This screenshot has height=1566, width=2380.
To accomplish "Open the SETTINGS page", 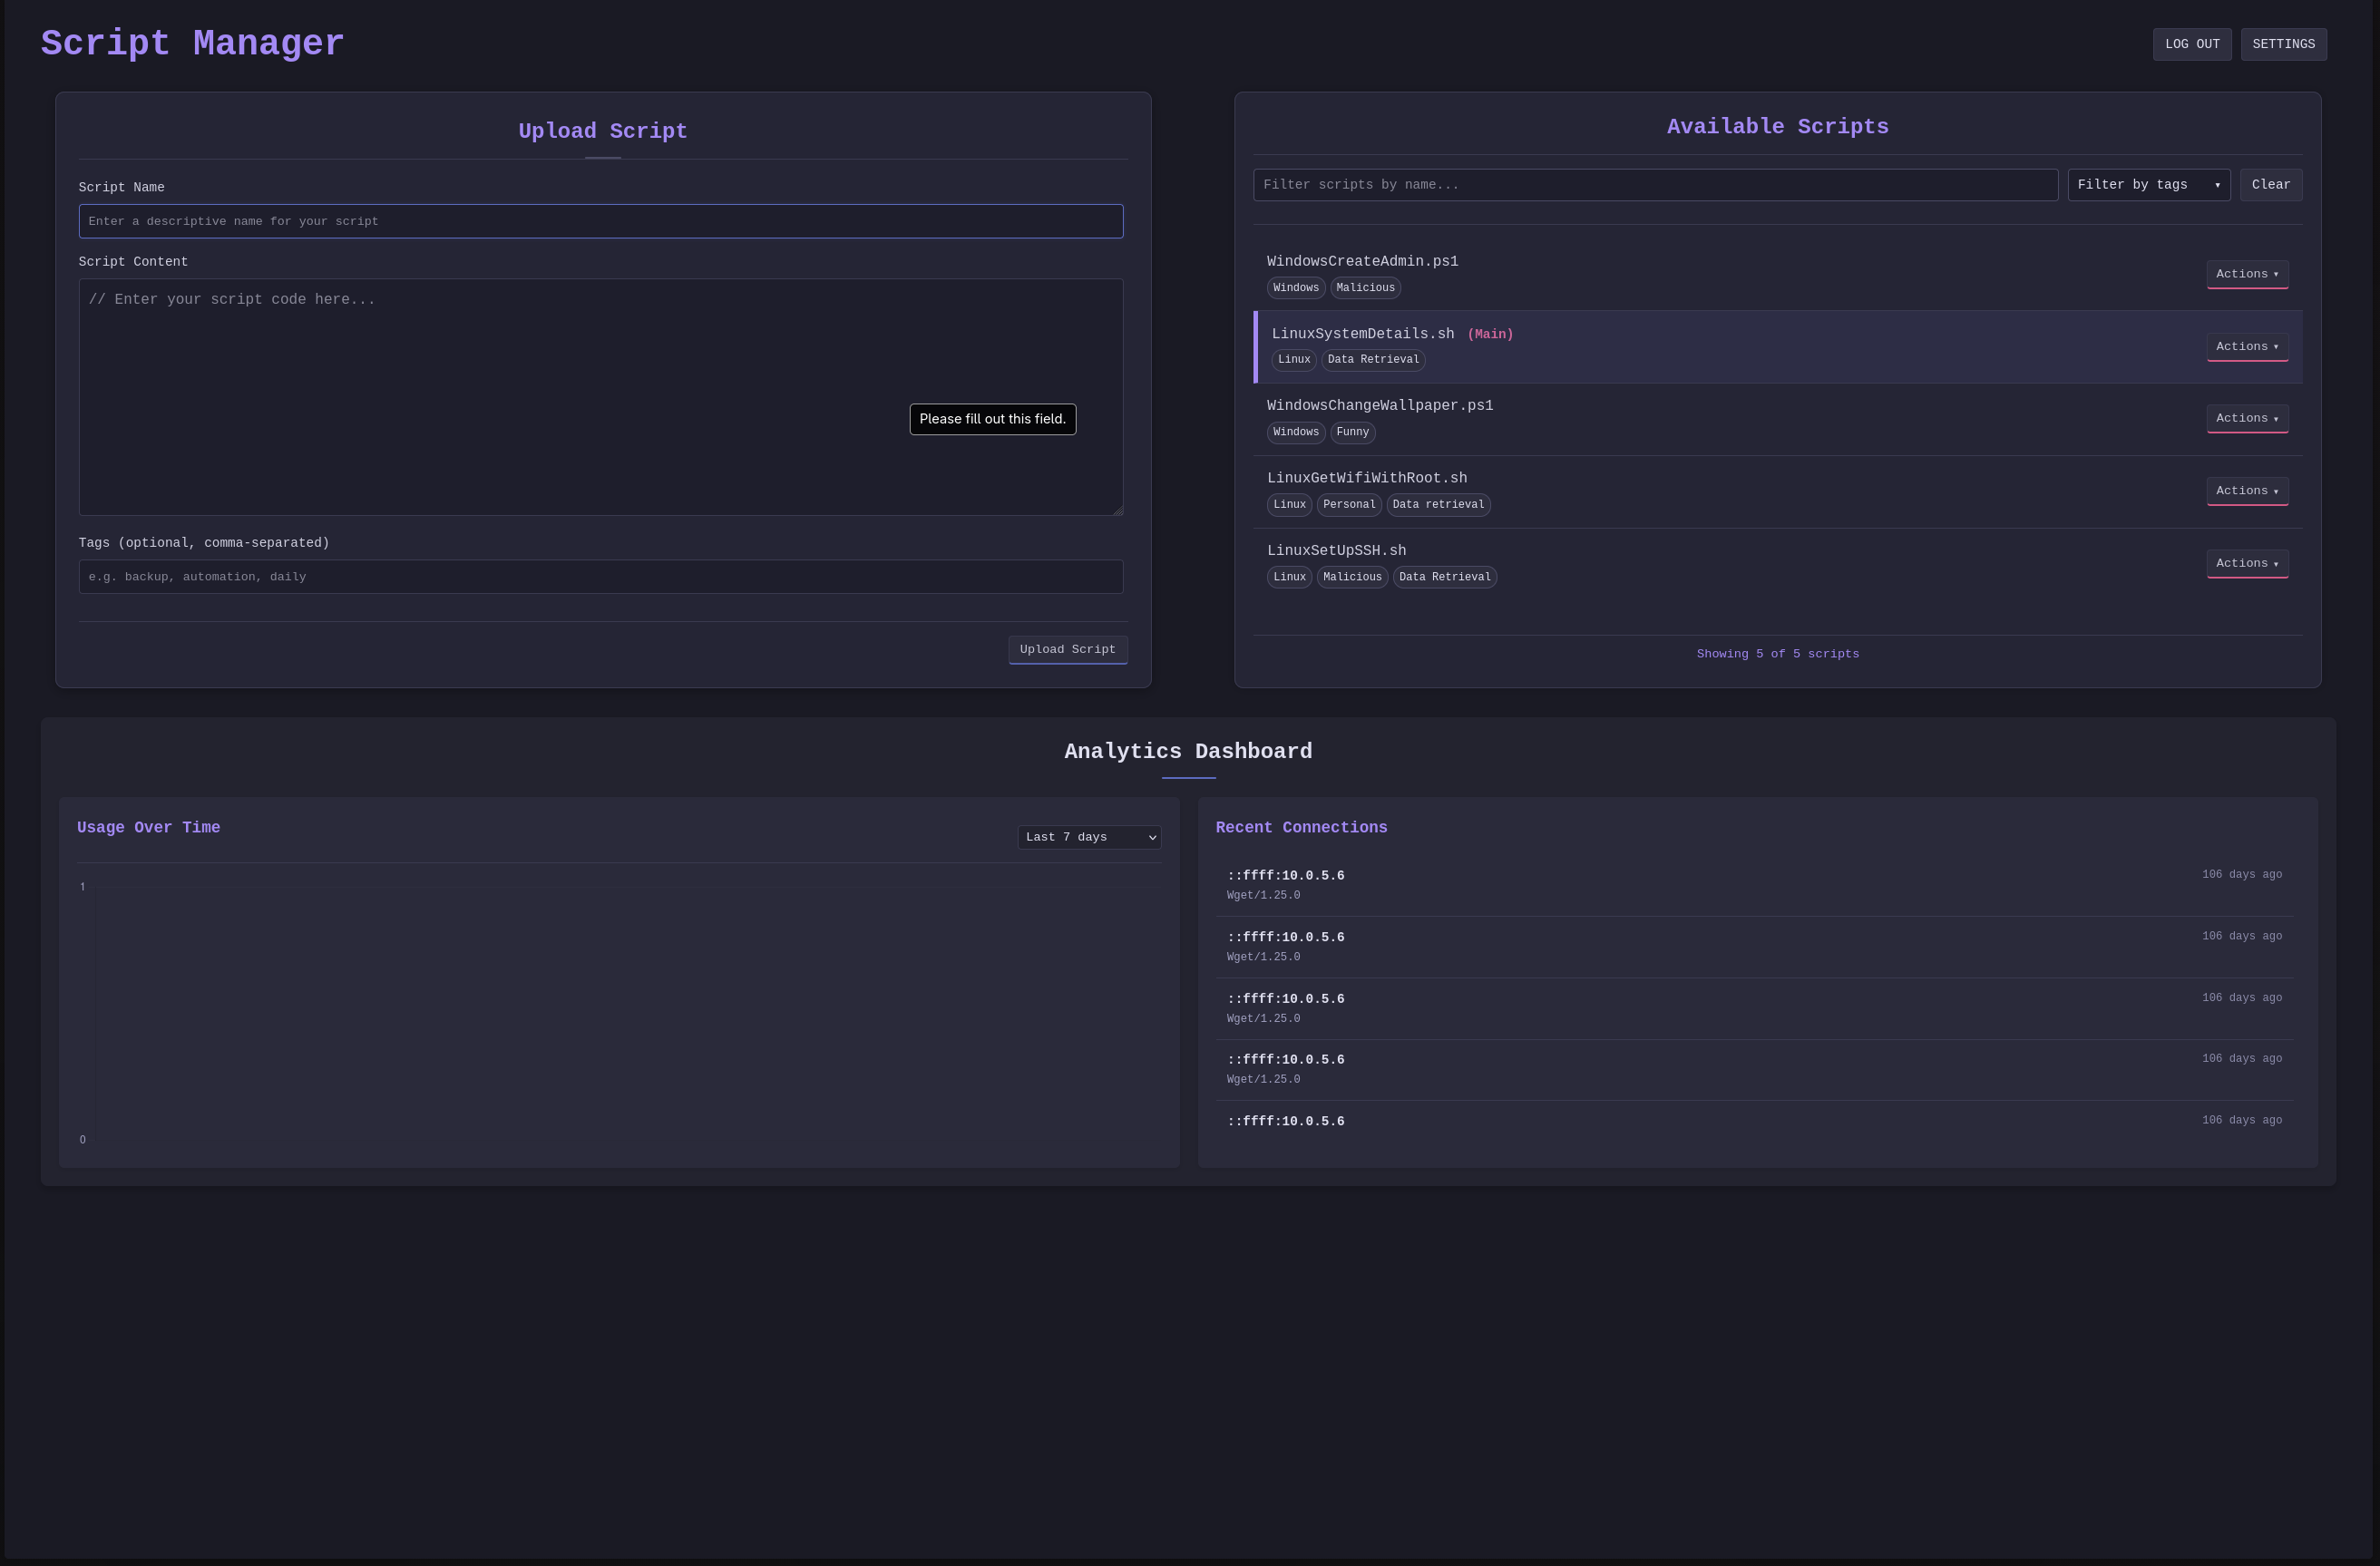I will (2283, 44).
